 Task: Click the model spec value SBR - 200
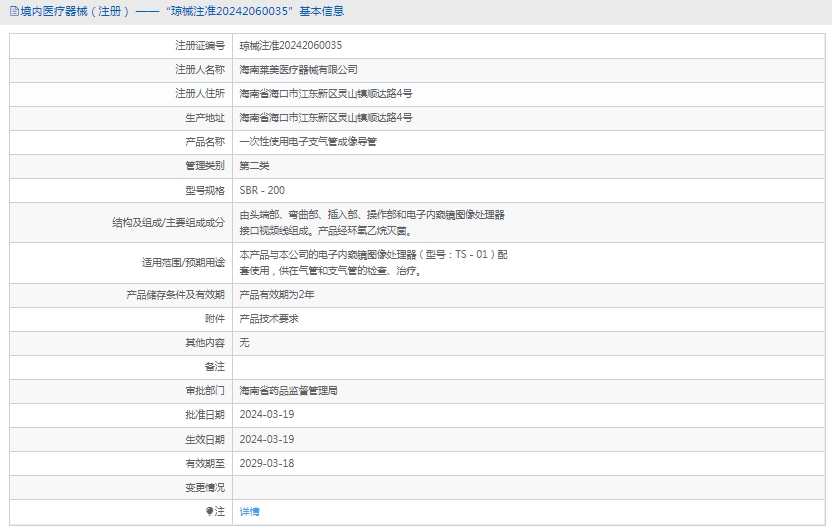pos(262,190)
